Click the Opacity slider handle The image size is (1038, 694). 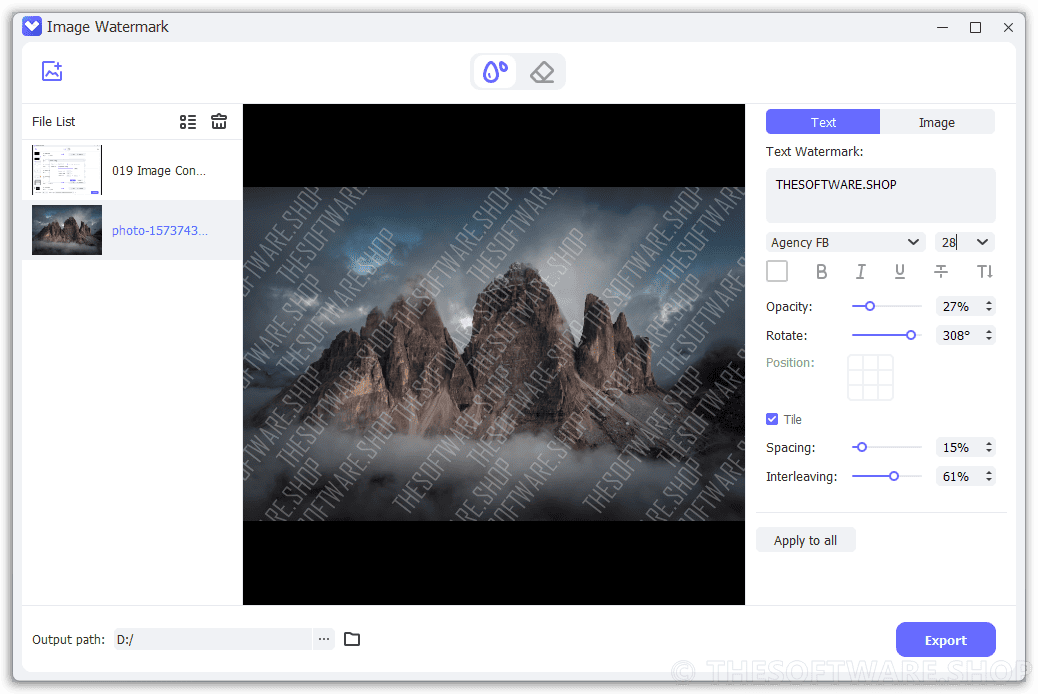[870, 306]
